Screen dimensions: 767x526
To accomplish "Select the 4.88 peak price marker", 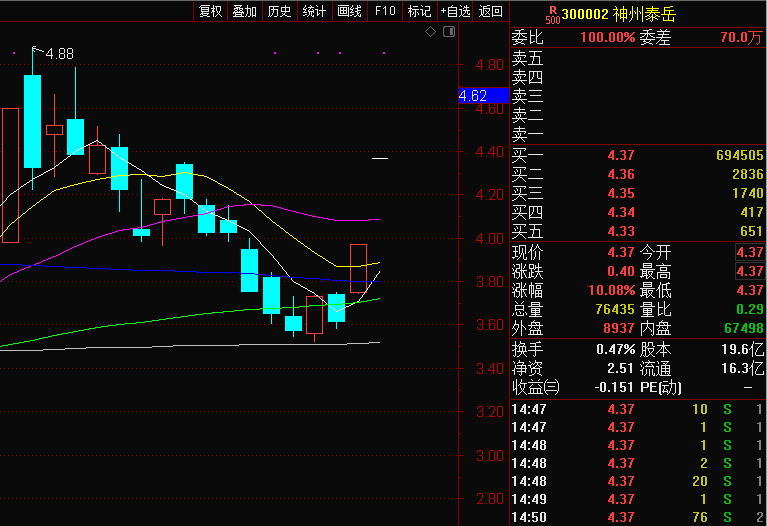I will (x=59, y=53).
